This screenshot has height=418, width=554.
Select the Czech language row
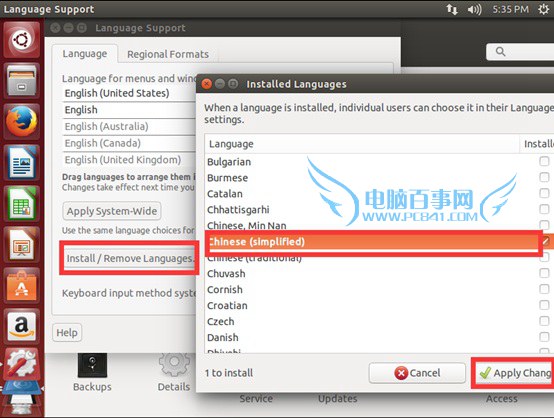(379, 321)
